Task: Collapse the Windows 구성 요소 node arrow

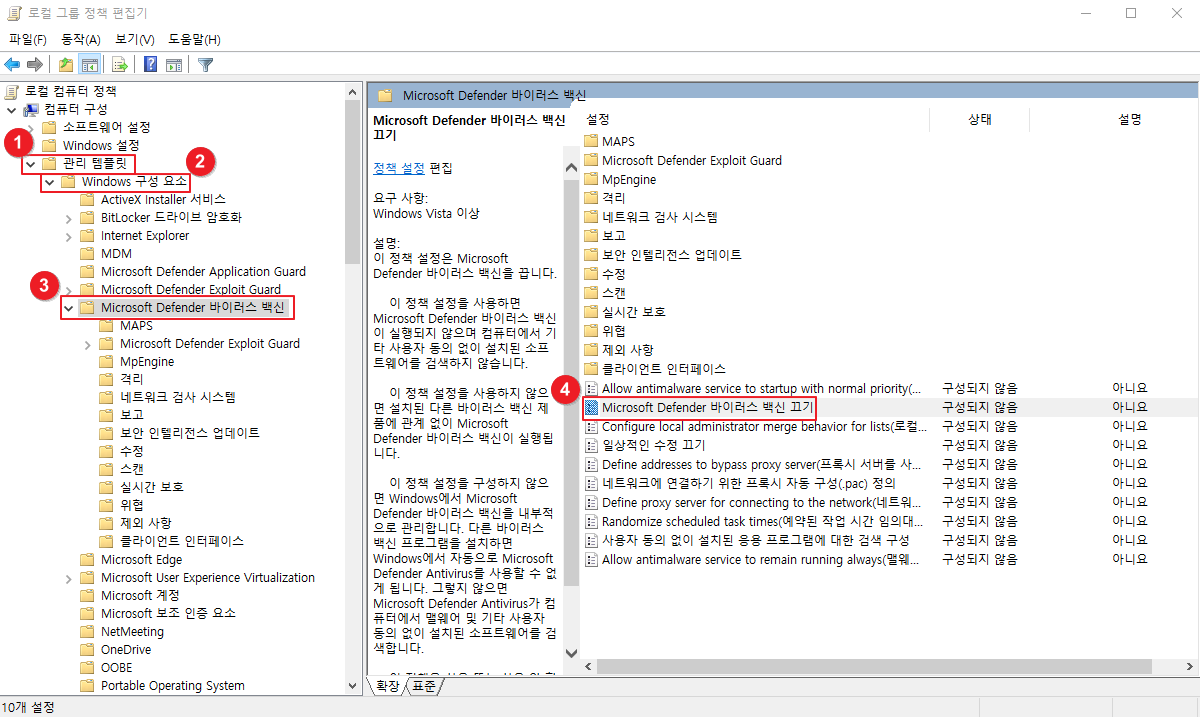Action: pos(49,182)
